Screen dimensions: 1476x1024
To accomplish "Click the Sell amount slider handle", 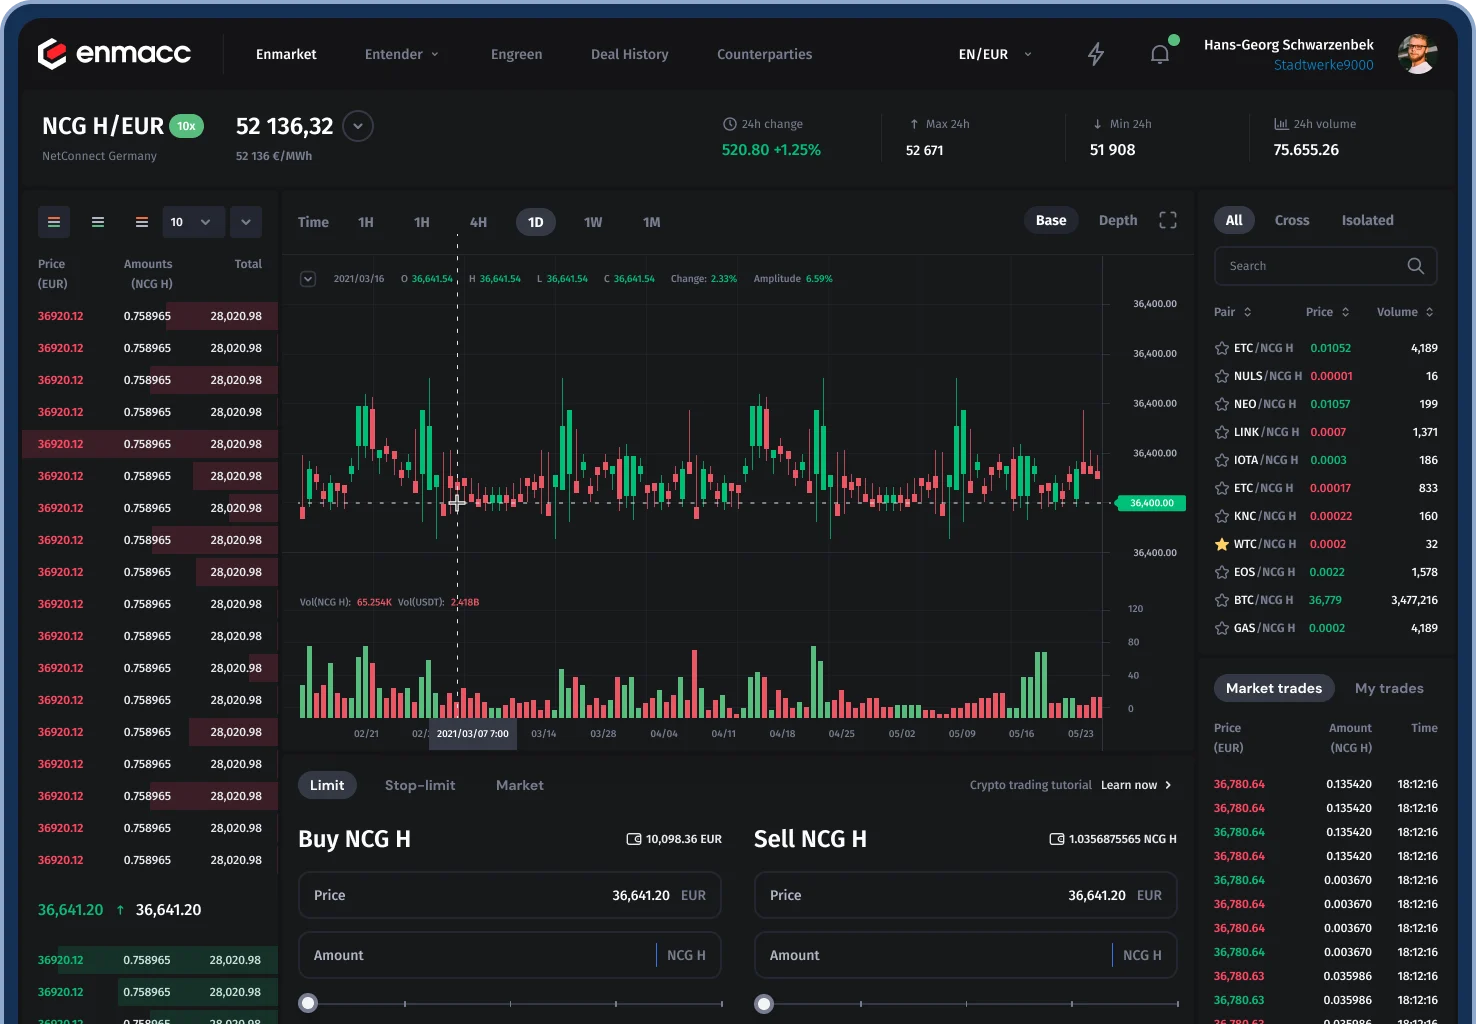I will [x=764, y=1003].
